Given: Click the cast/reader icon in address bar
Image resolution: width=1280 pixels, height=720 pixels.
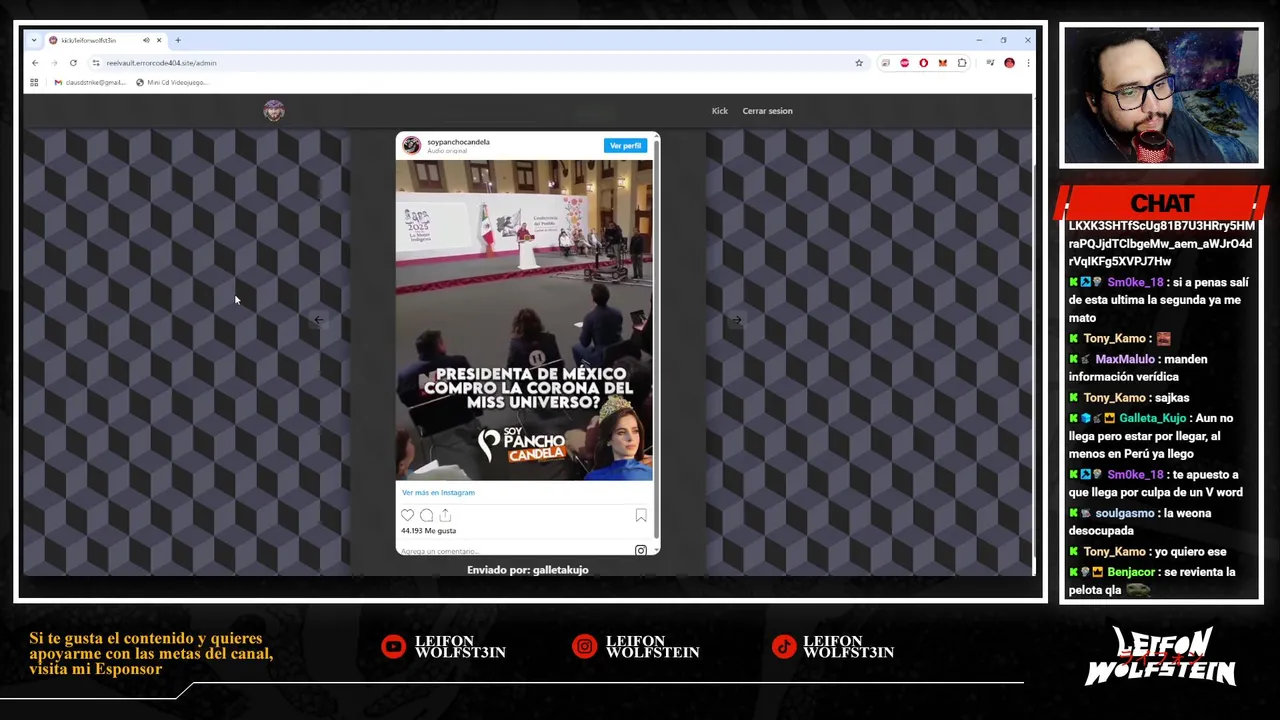Looking at the screenshot, I should click(885, 63).
